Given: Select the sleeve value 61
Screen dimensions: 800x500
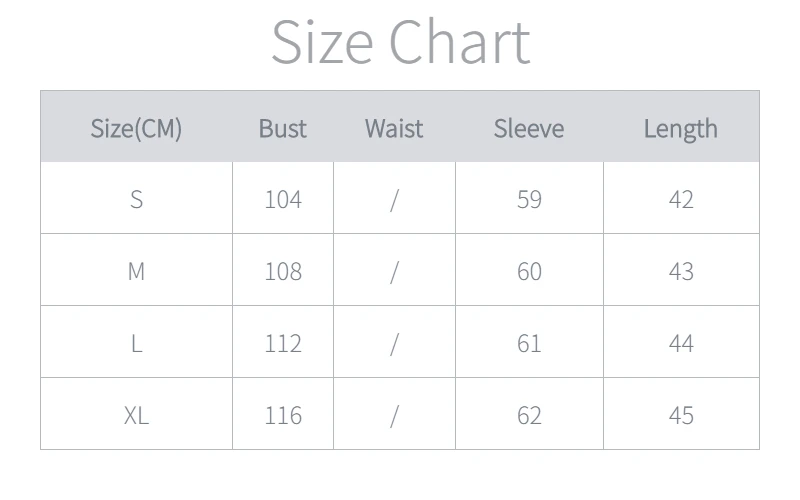Looking at the screenshot, I should coord(529,343).
